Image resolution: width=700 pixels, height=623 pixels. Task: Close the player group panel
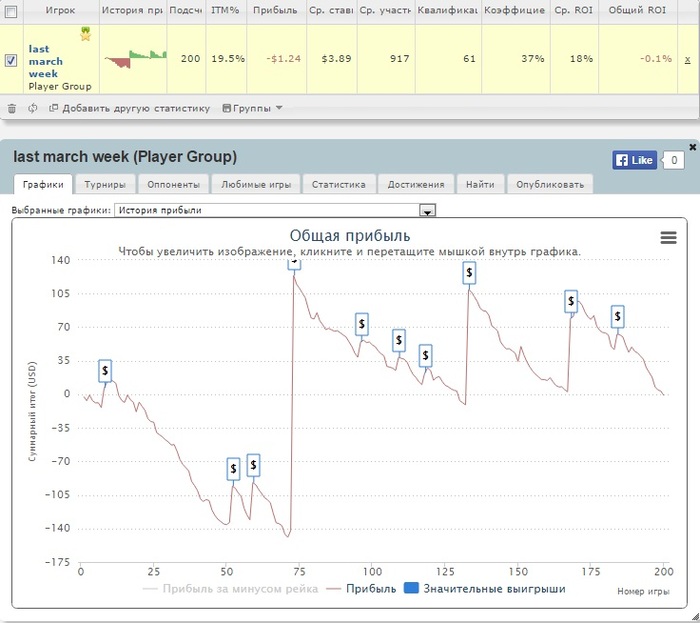coord(692,147)
